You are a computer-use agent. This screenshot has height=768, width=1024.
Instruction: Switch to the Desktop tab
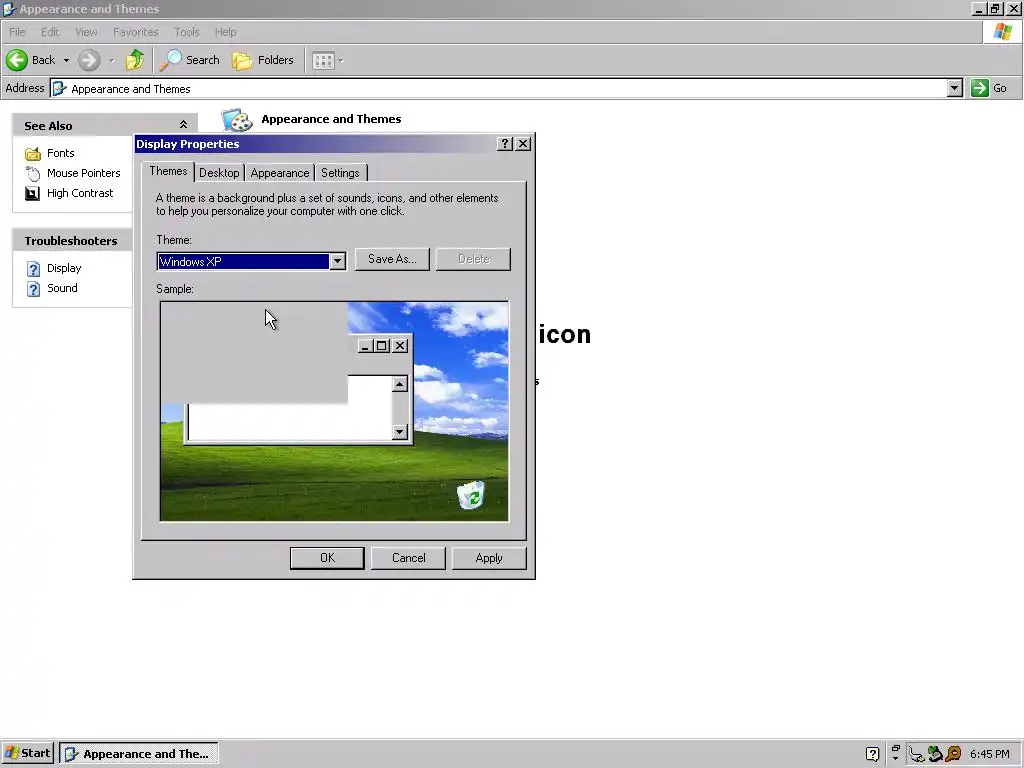(219, 173)
